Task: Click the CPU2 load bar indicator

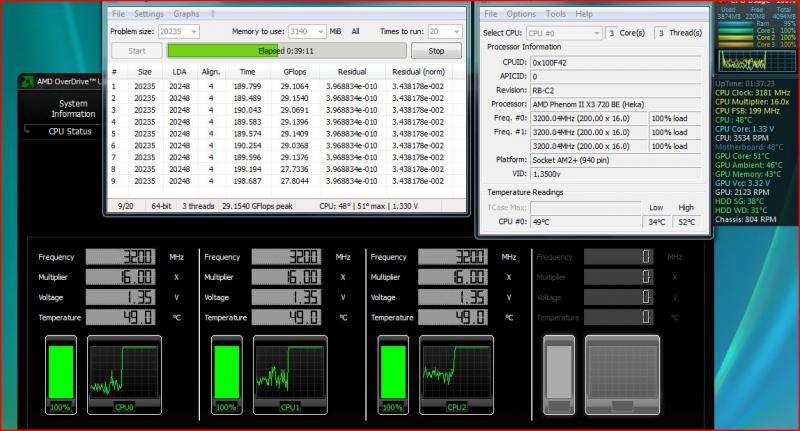Action: (393, 375)
